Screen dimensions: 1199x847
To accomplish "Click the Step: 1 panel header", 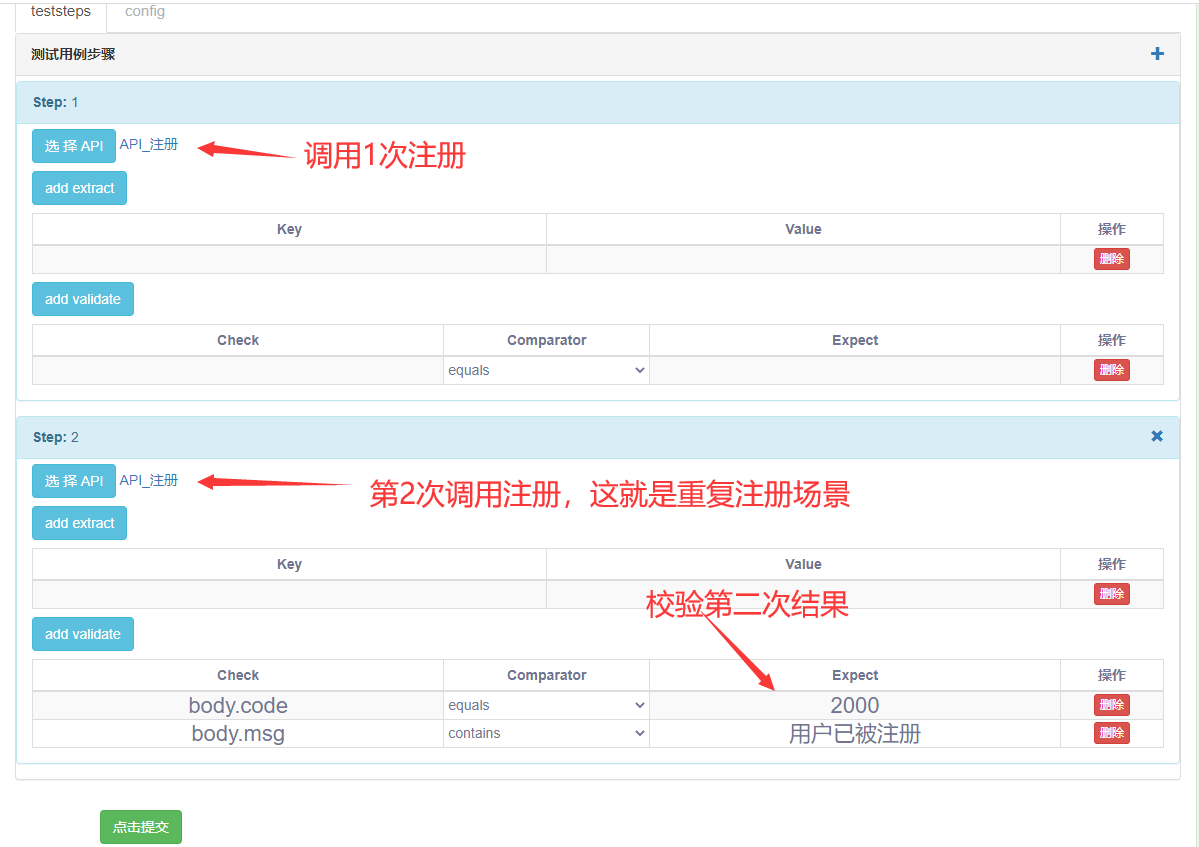I will click(x=597, y=102).
